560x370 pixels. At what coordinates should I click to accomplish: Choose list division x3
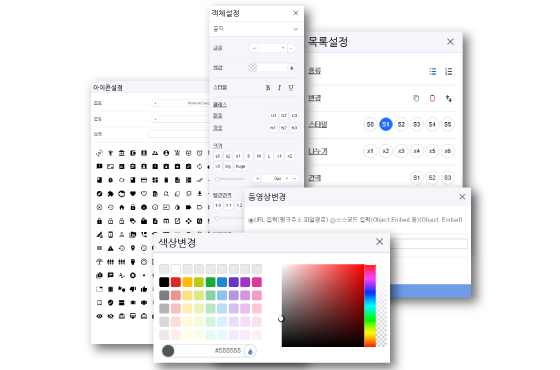tap(401, 151)
